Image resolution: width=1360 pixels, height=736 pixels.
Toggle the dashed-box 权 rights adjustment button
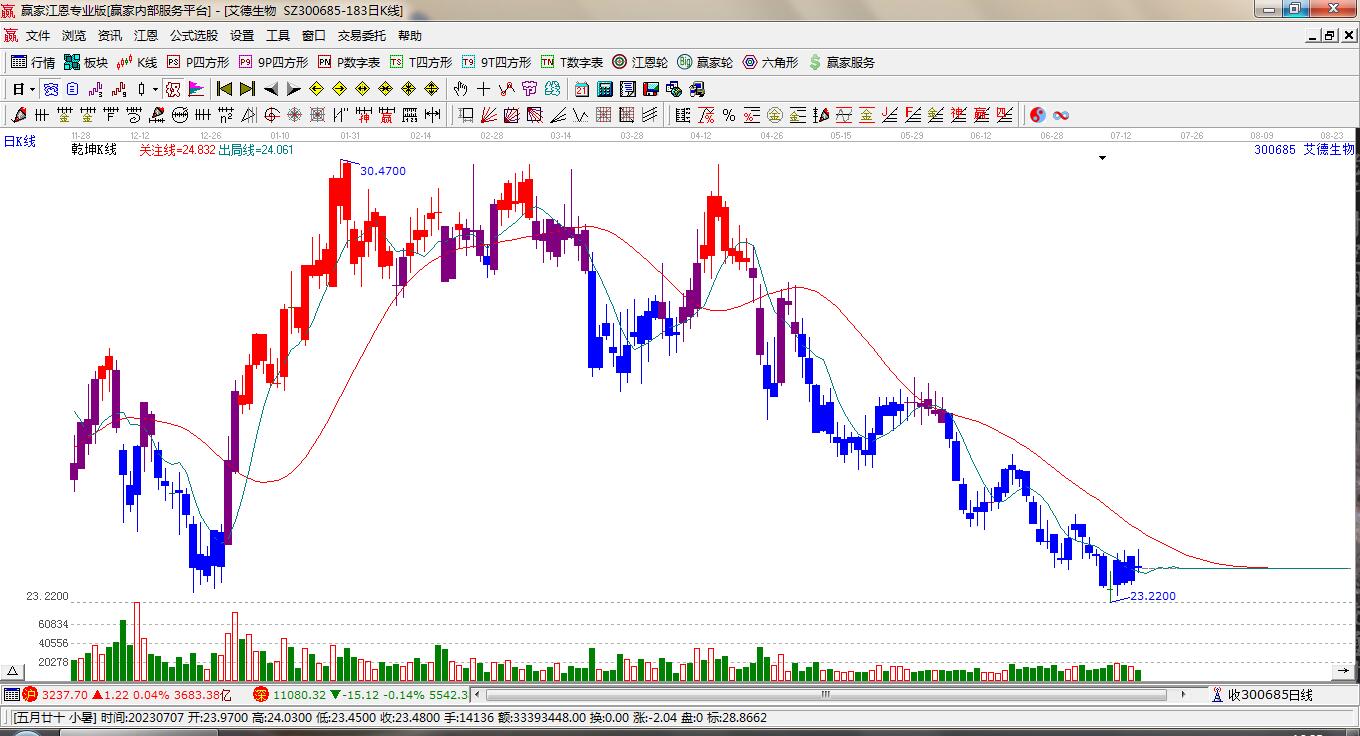click(173, 89)
